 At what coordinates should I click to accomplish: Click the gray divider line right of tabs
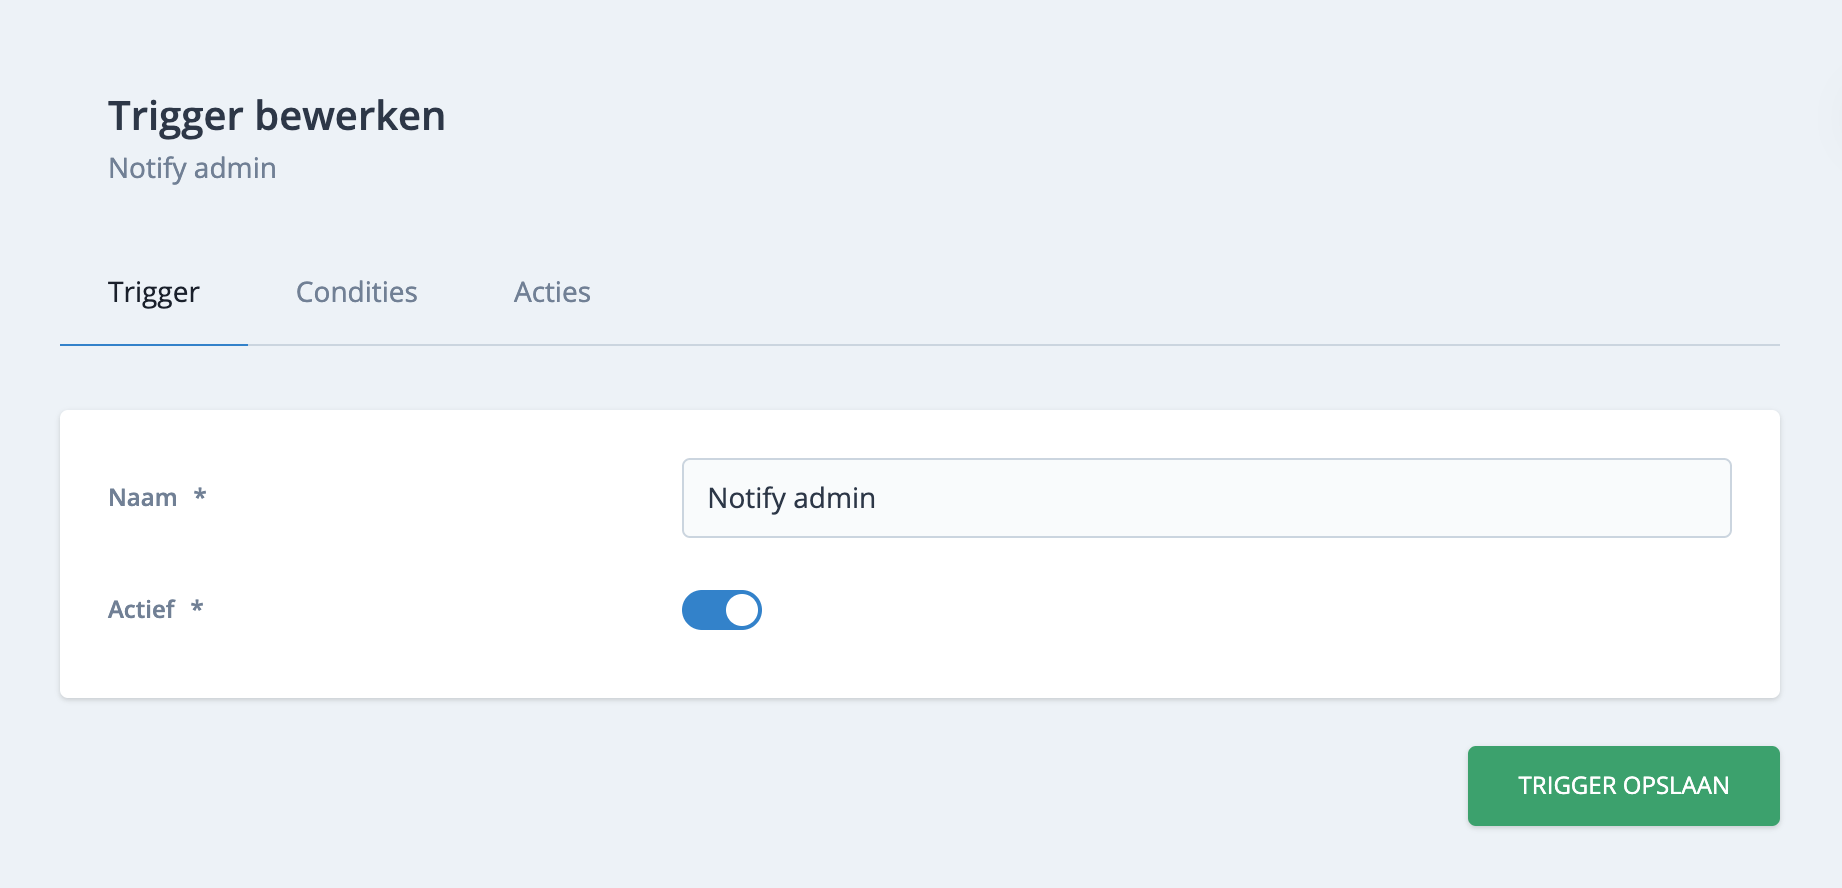coord(1100,345)
